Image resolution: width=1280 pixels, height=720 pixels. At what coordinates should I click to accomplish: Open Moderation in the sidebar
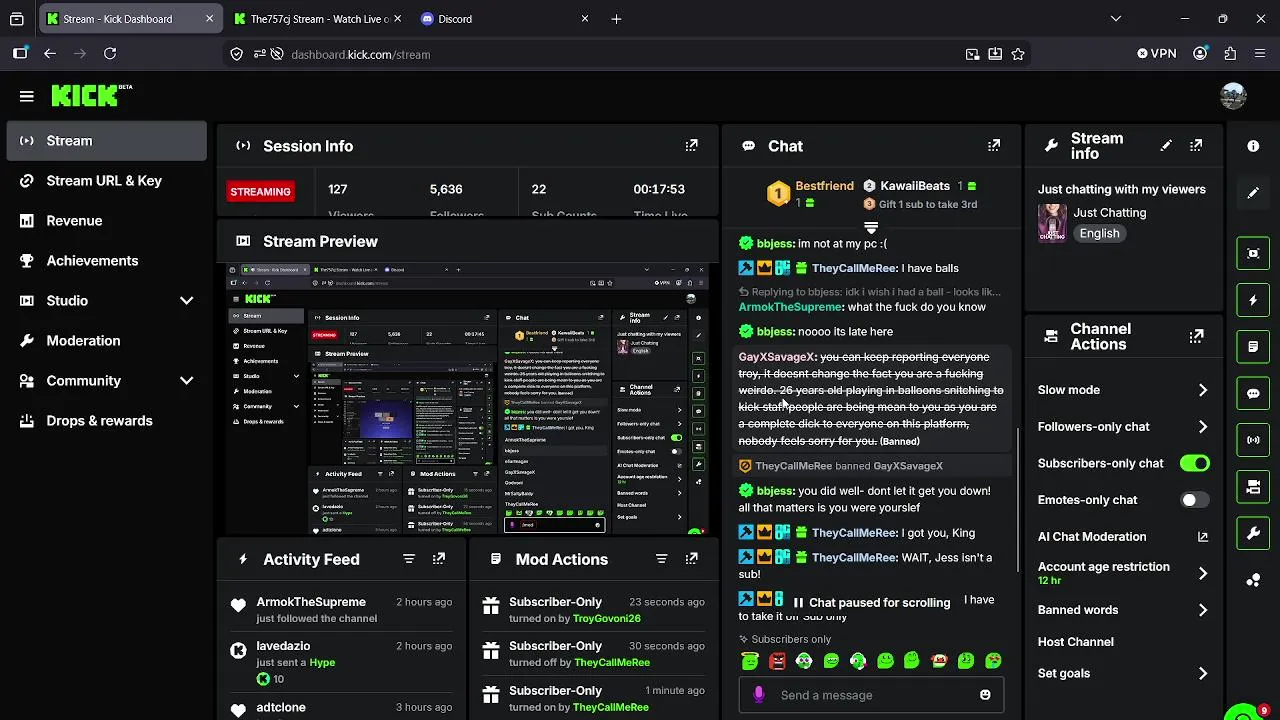click(x=107, y=341)
